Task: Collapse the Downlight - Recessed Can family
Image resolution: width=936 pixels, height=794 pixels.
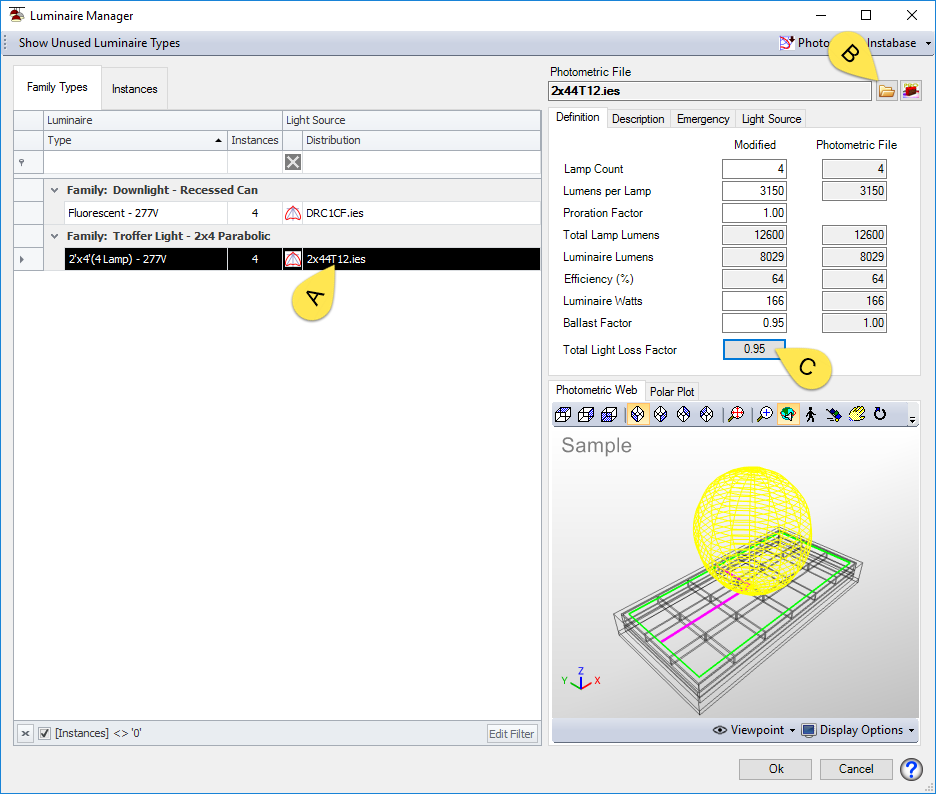Action: click(53, 190)
